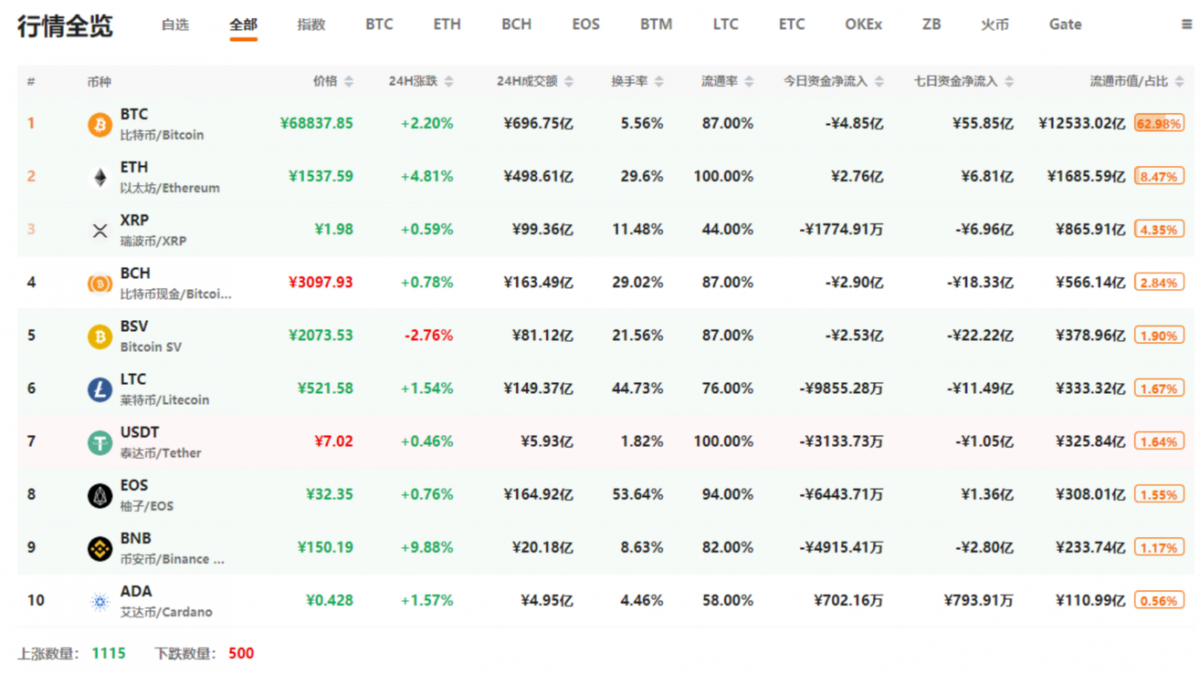The width and height of the screenshot is (1200, 673).
Task: Click the Cardano ADA coin icon
Action: click(100, 601)
